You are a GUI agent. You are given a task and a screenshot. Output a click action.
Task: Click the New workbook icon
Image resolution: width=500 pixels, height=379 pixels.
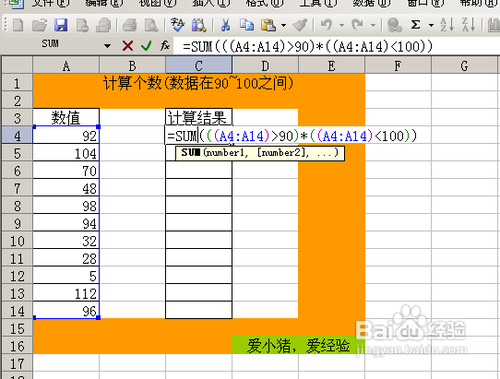18,25
